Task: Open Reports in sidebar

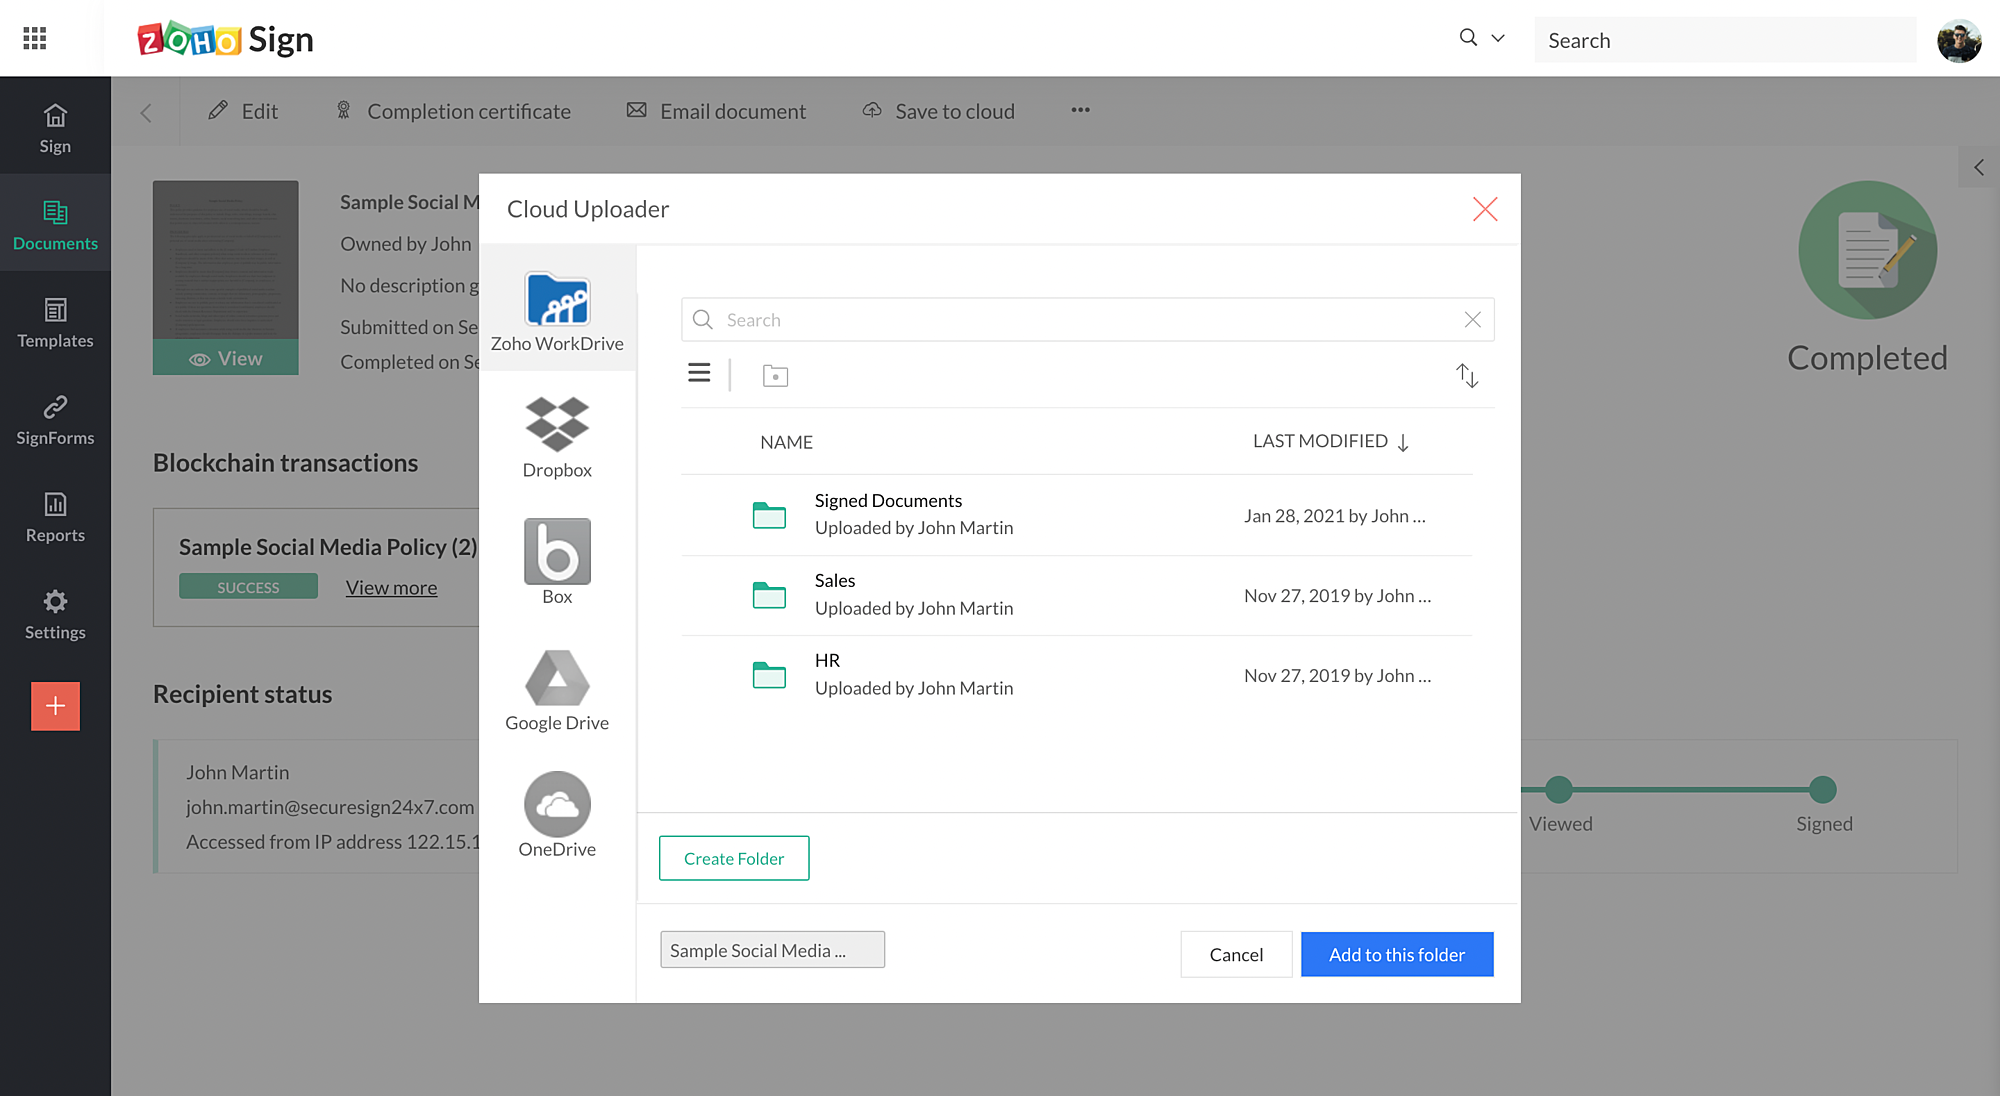Action: pos(55,517)
